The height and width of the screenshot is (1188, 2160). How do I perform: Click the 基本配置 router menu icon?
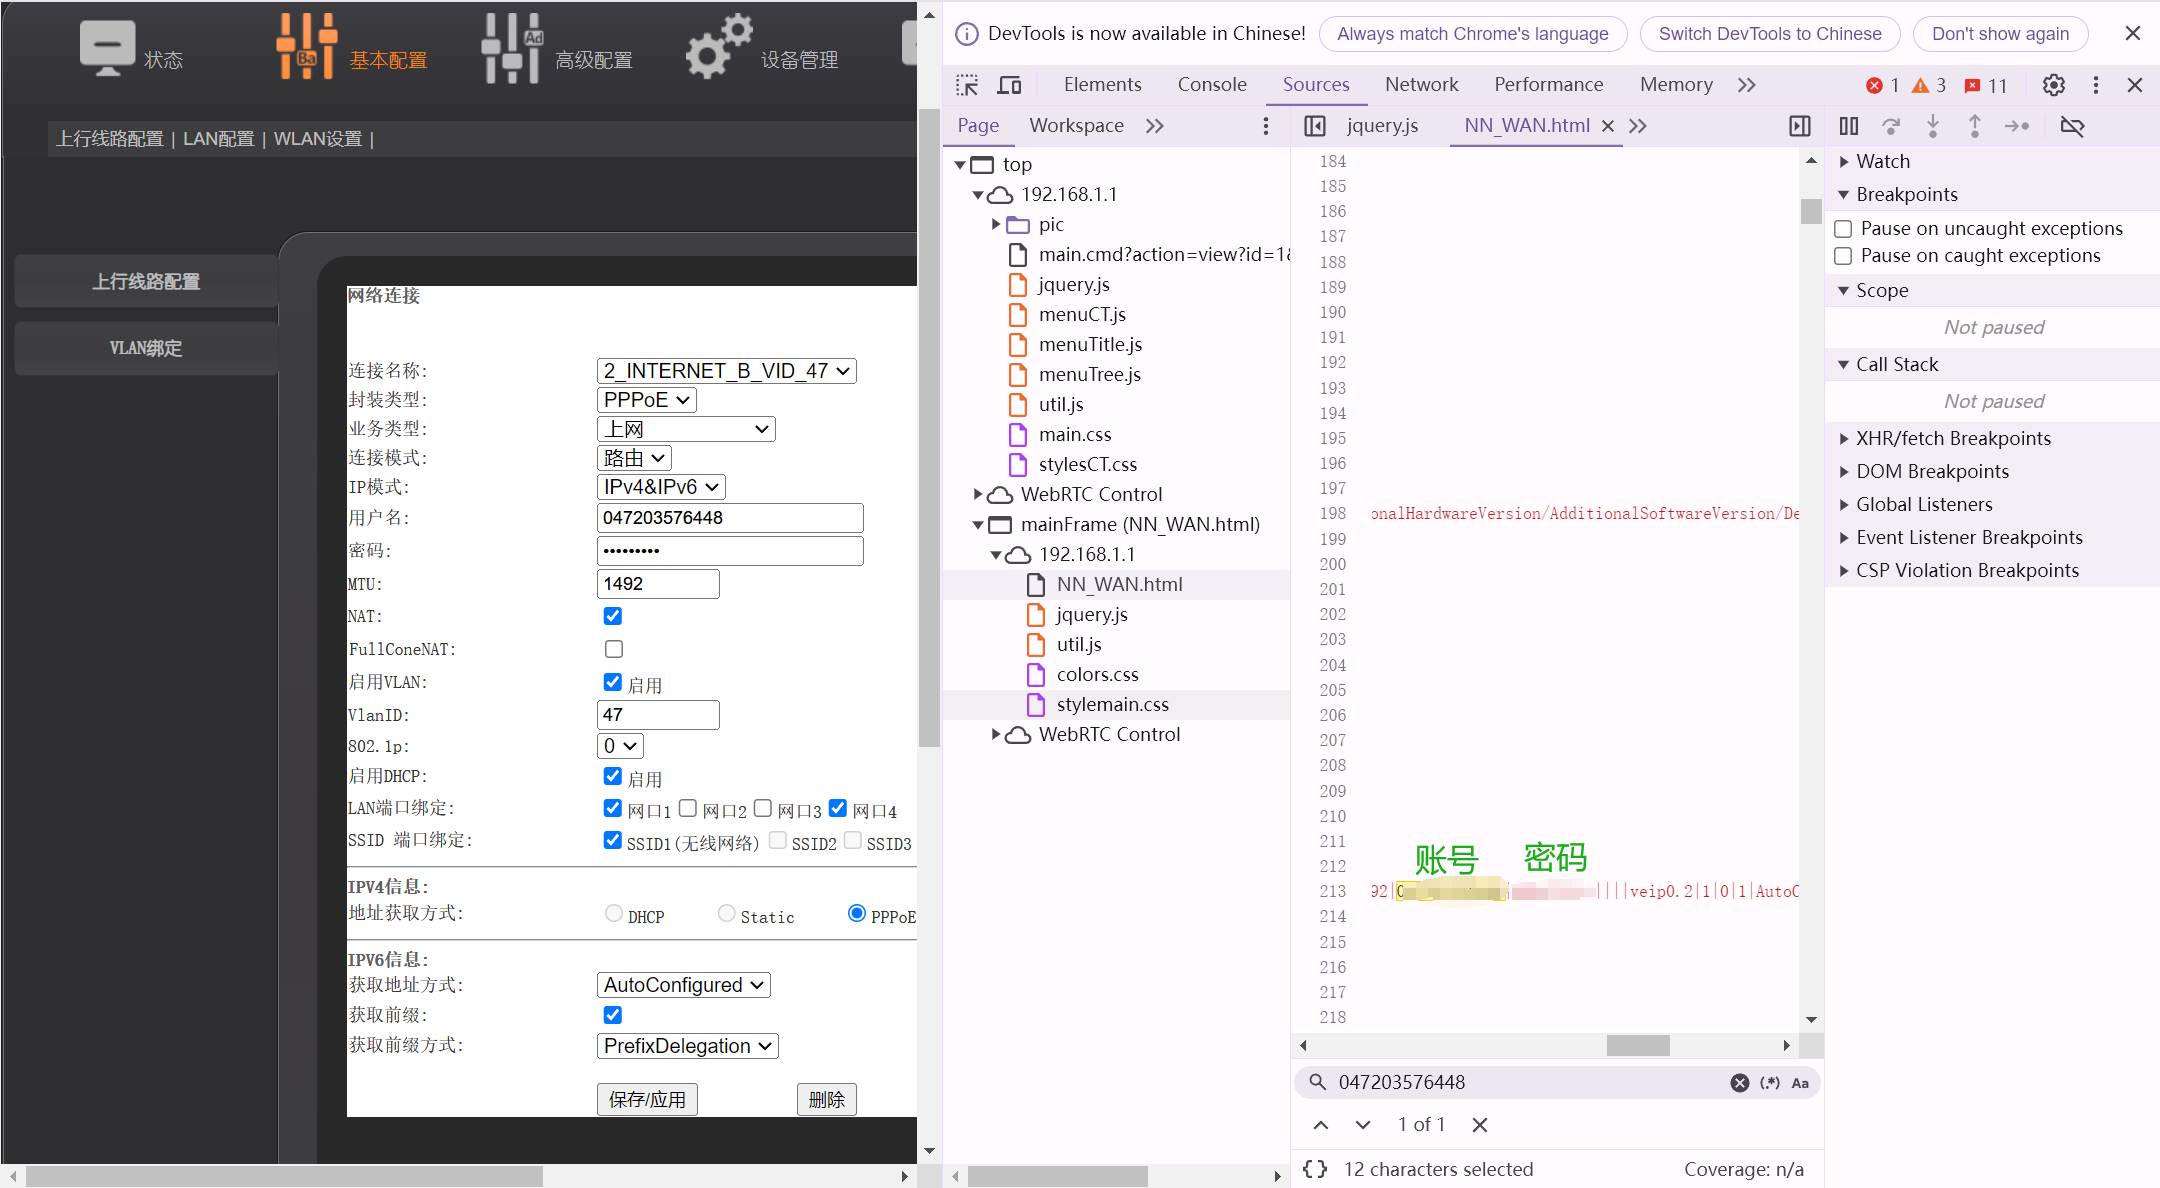[307, 47]
